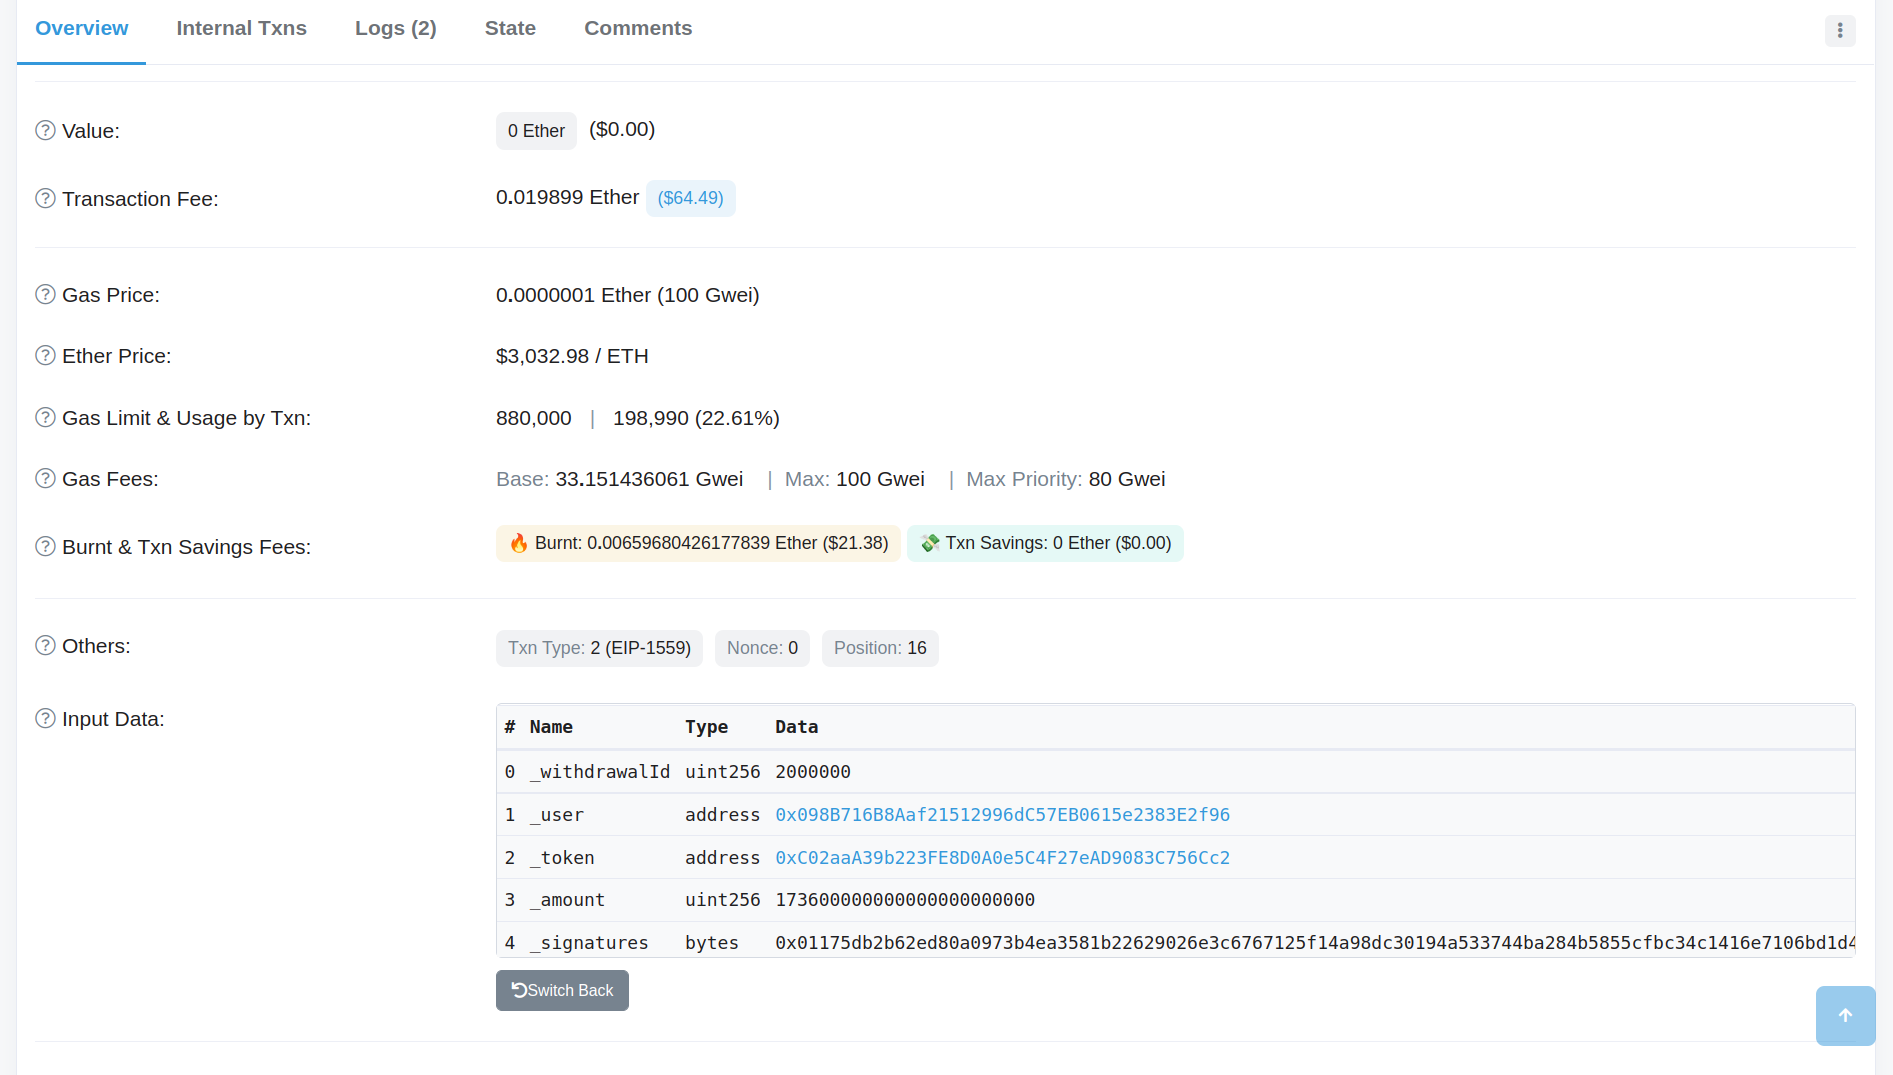Select the transaction fee 0.019899 Ether text
This screenshot has width=1893, height=1075.
[567, 197]
